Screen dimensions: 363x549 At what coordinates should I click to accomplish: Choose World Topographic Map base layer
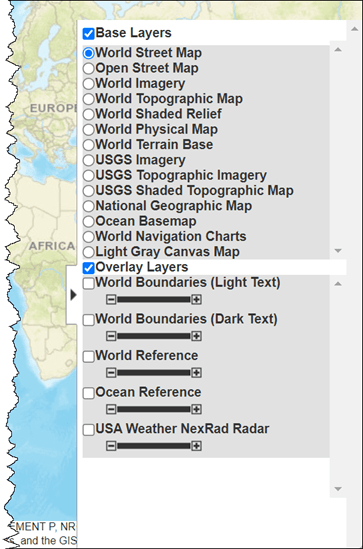click(x=89, y=99)
